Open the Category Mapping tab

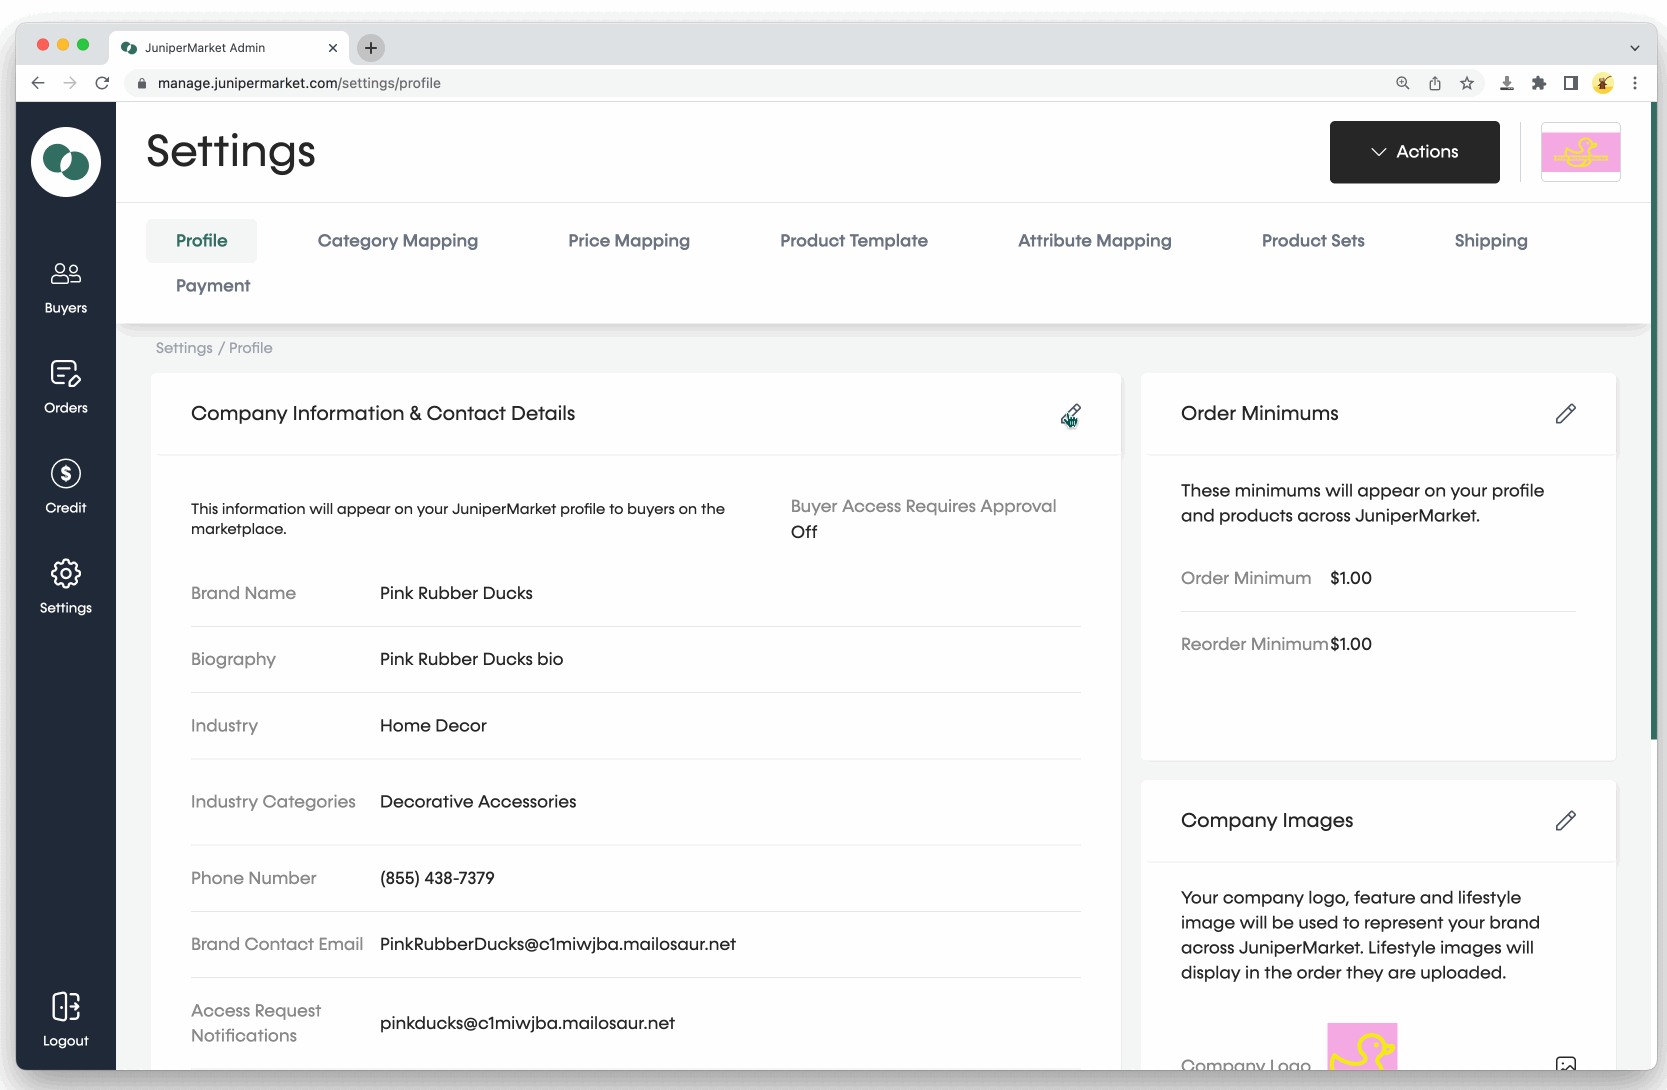(x=398, y=241)
